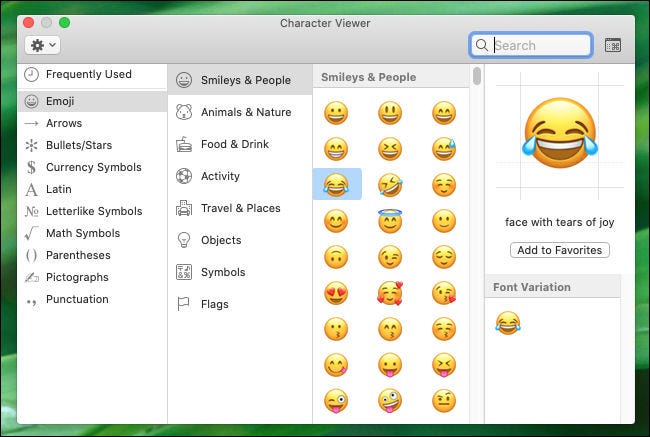Select the Punctuation category
The height and width of the screenshot is (437, 650).
(92, 299)
